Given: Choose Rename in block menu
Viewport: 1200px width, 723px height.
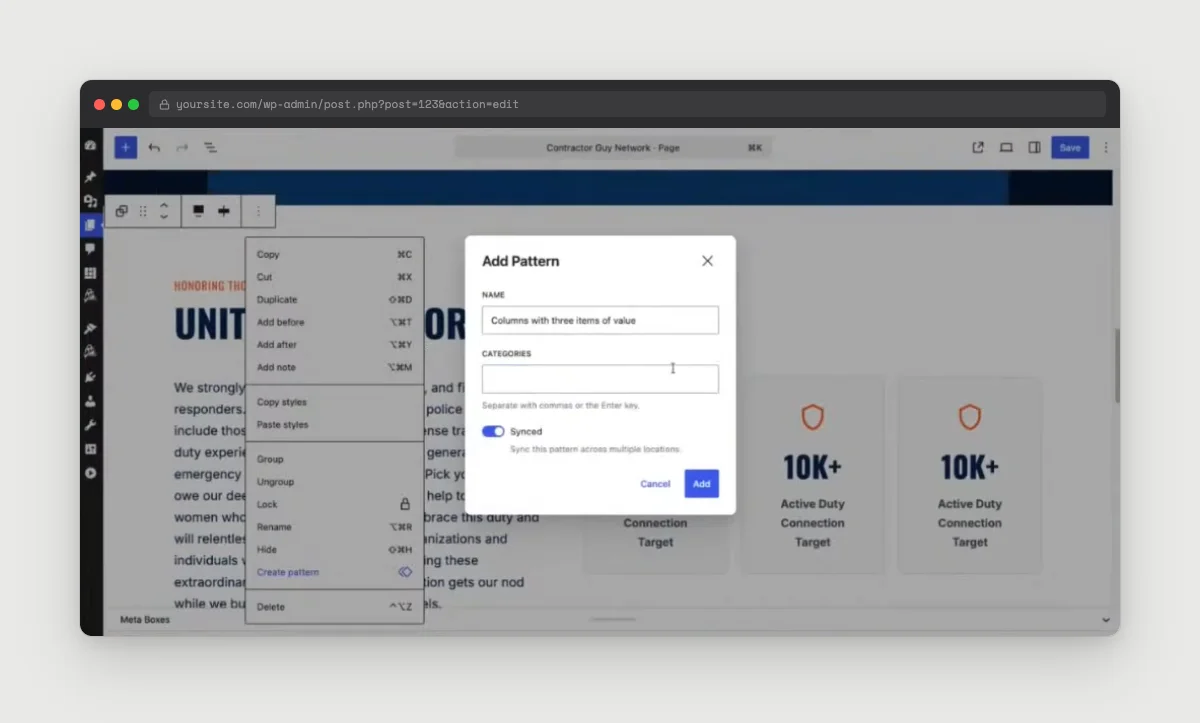Looking at the screenshot, I should click(335, 527).
